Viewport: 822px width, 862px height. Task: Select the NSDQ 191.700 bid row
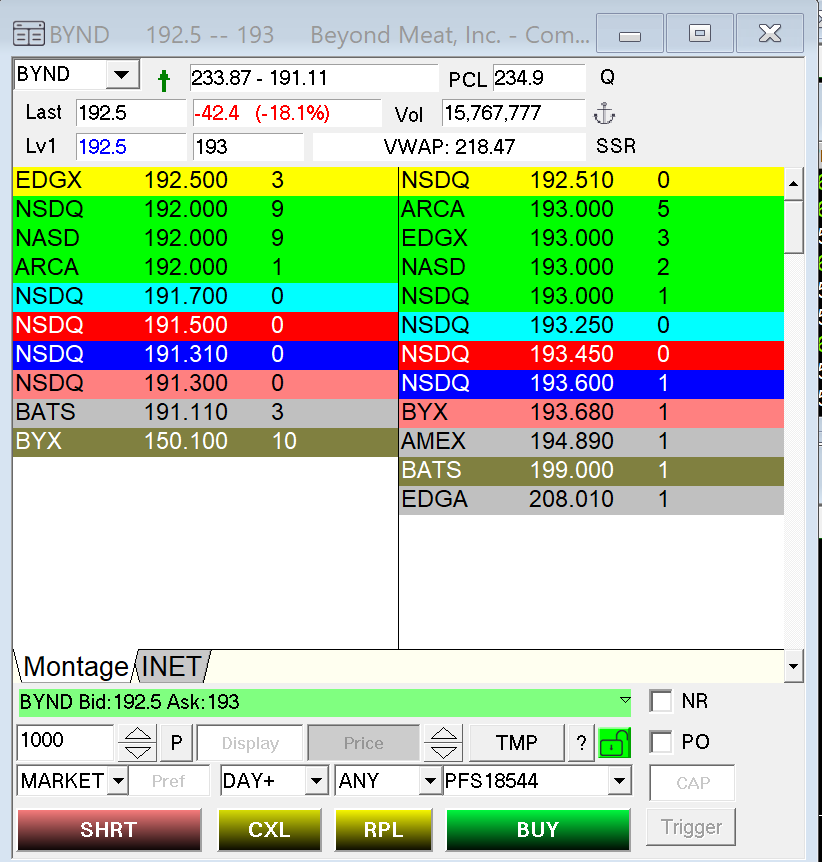(205, 296)
